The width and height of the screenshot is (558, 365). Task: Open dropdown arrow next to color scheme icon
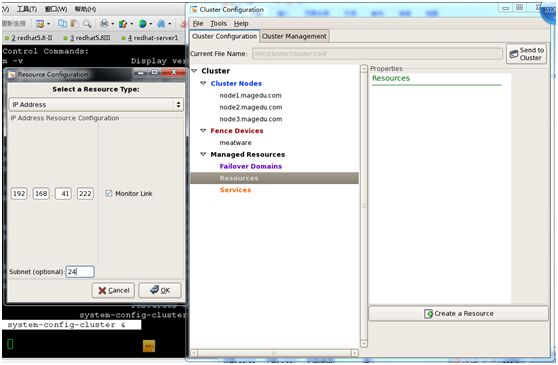click(132, 24)
